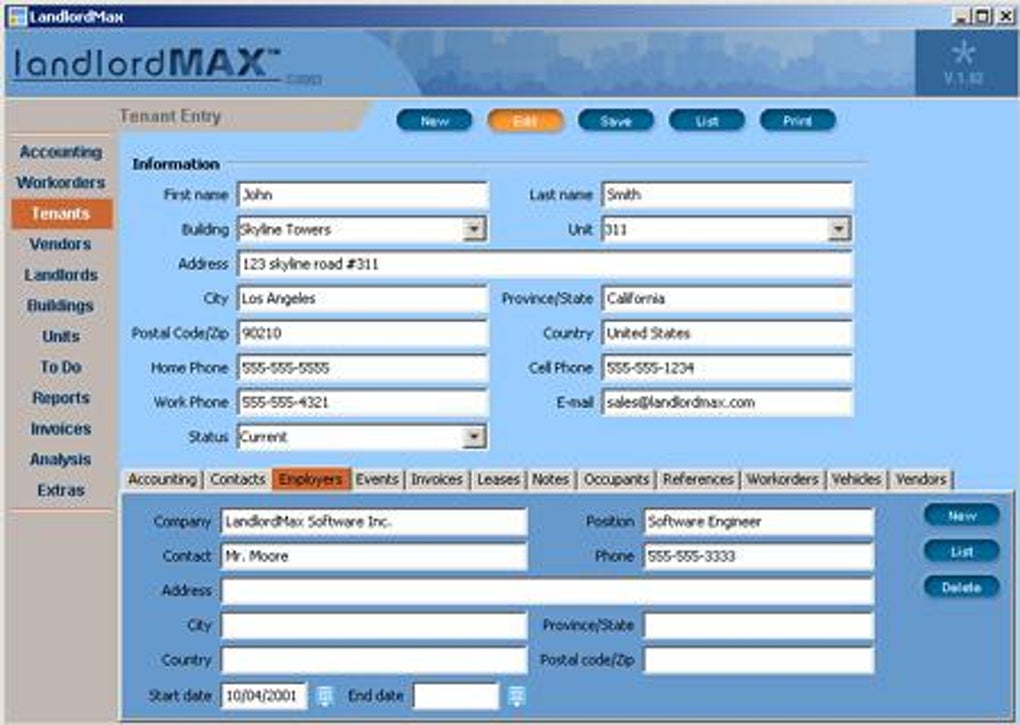The height and width of the screenshot is (725, 1020).
Task: Switch to the Events tab
Action: coord(377,479)
